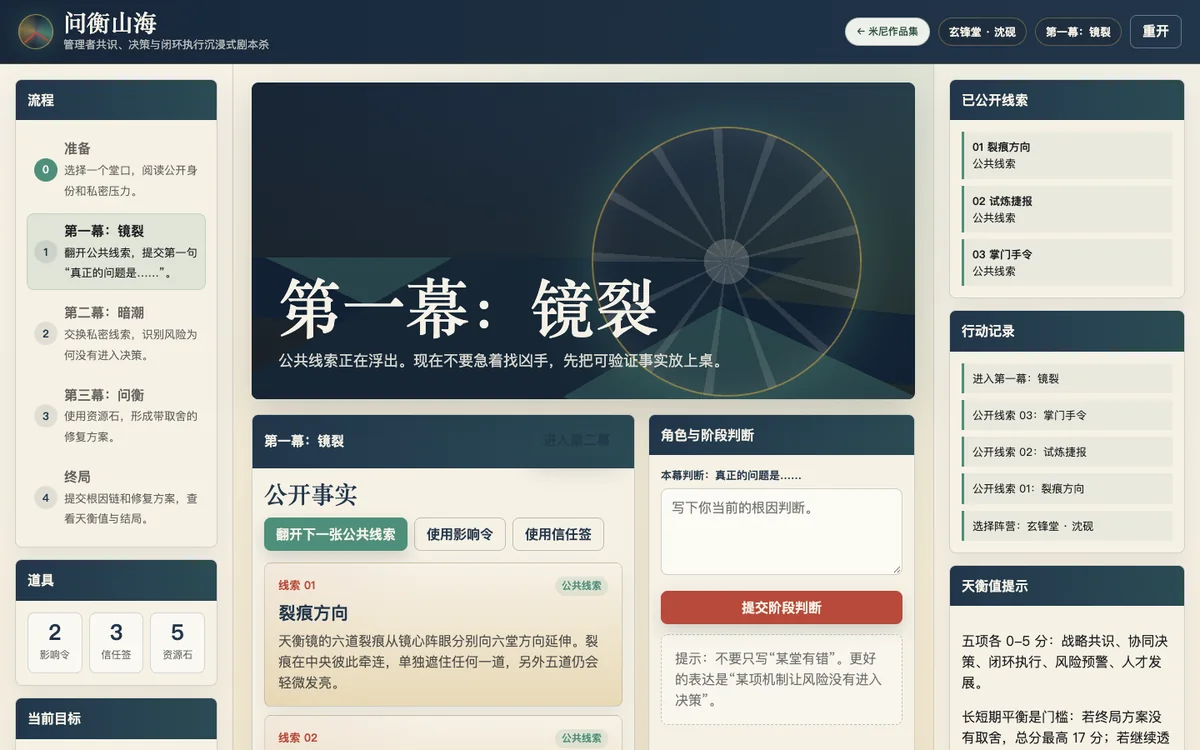Open revealed clue 02 试炼捷报

(1066, 209)
